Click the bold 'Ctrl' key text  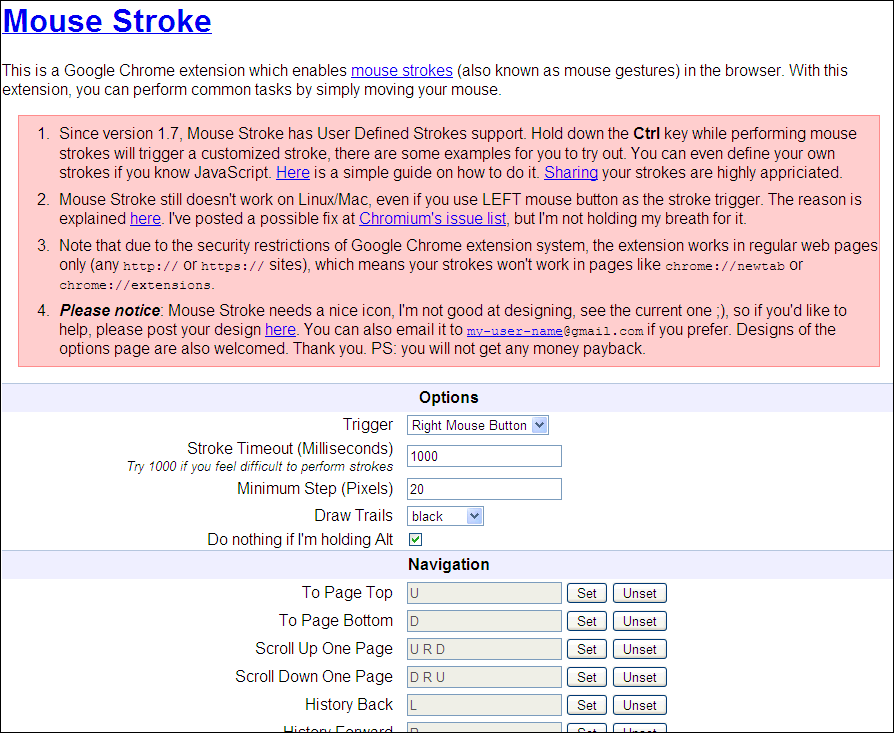click(x=647, y=134)
